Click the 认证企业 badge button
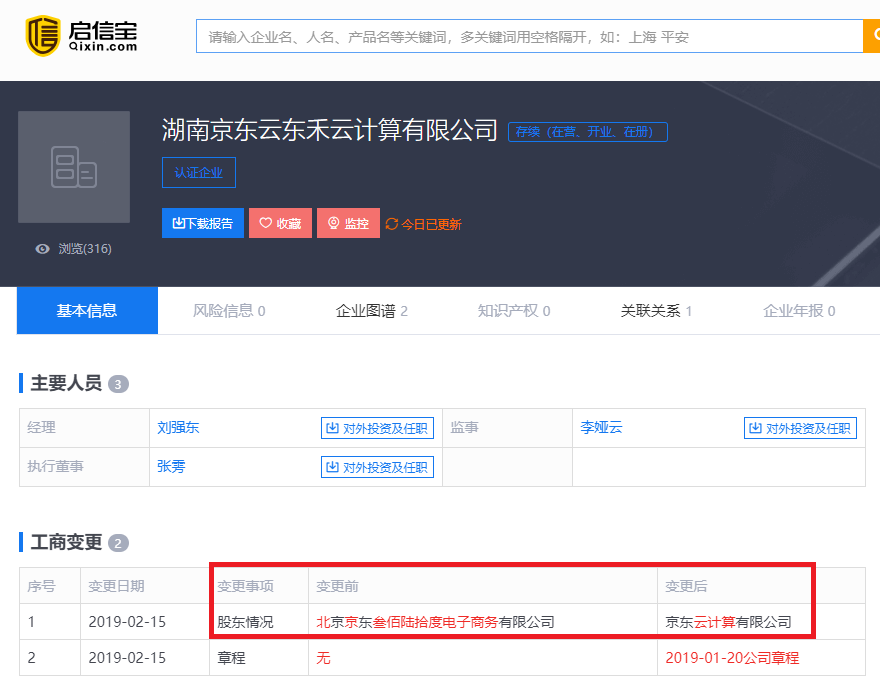The image size is (880, 690). tap(199, 172)
